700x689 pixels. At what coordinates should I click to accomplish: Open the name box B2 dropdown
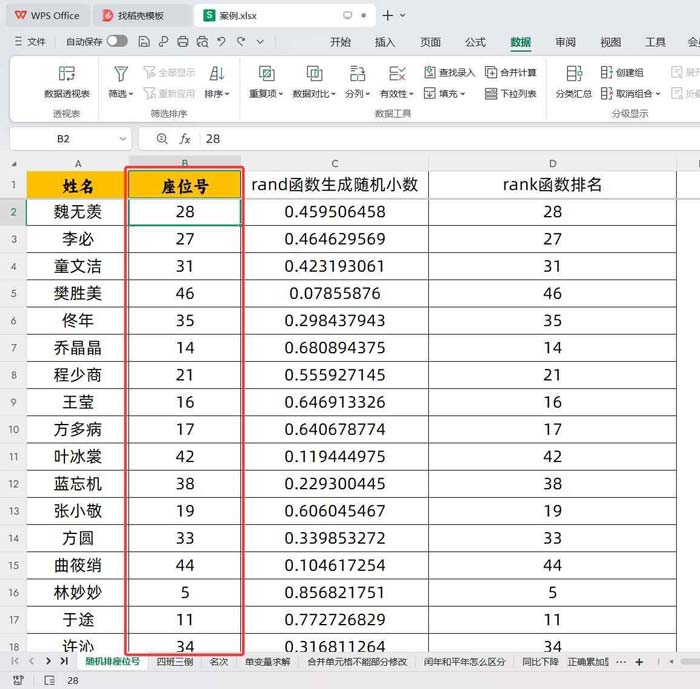(123, 139)
